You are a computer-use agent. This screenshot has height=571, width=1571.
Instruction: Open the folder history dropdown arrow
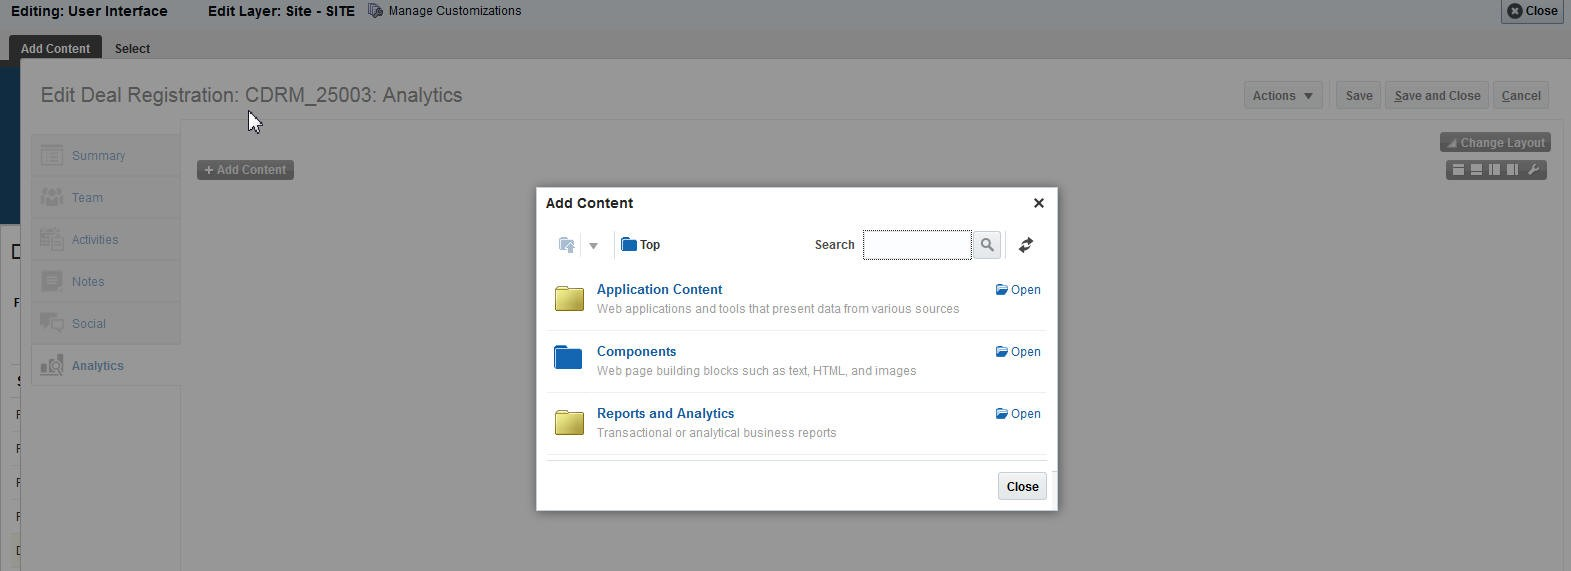[x=593, y=245]
